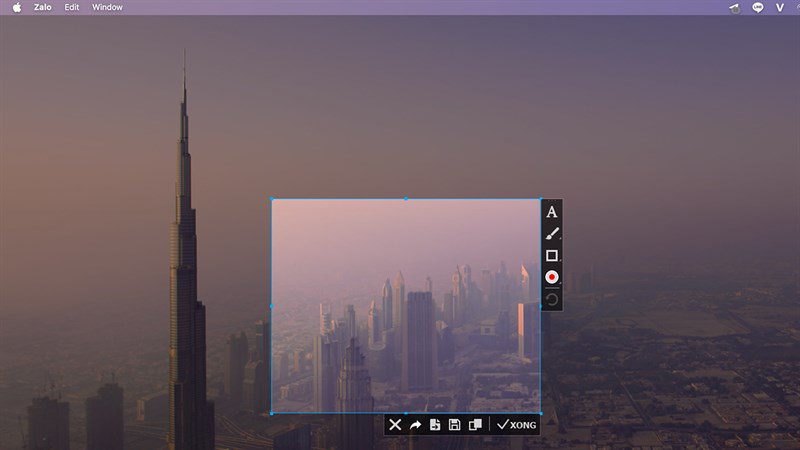Click the copy to clipboard icon
This screenshot has width=800, height=450.
click(x=475, y=424)
